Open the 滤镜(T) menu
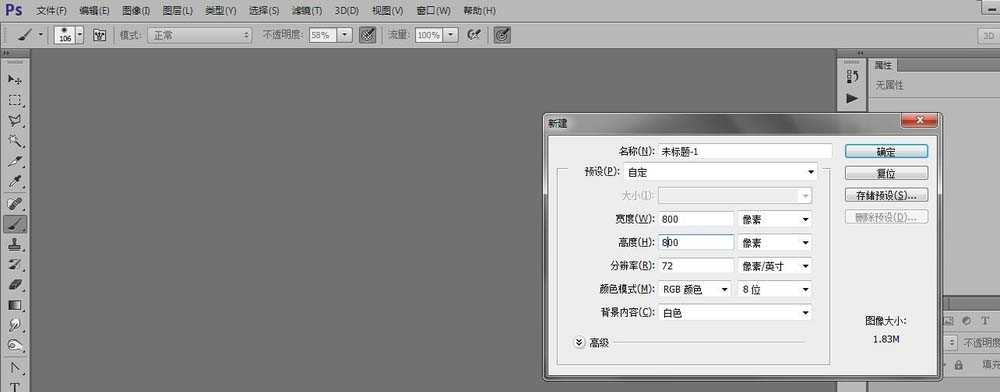 (307, 11)
